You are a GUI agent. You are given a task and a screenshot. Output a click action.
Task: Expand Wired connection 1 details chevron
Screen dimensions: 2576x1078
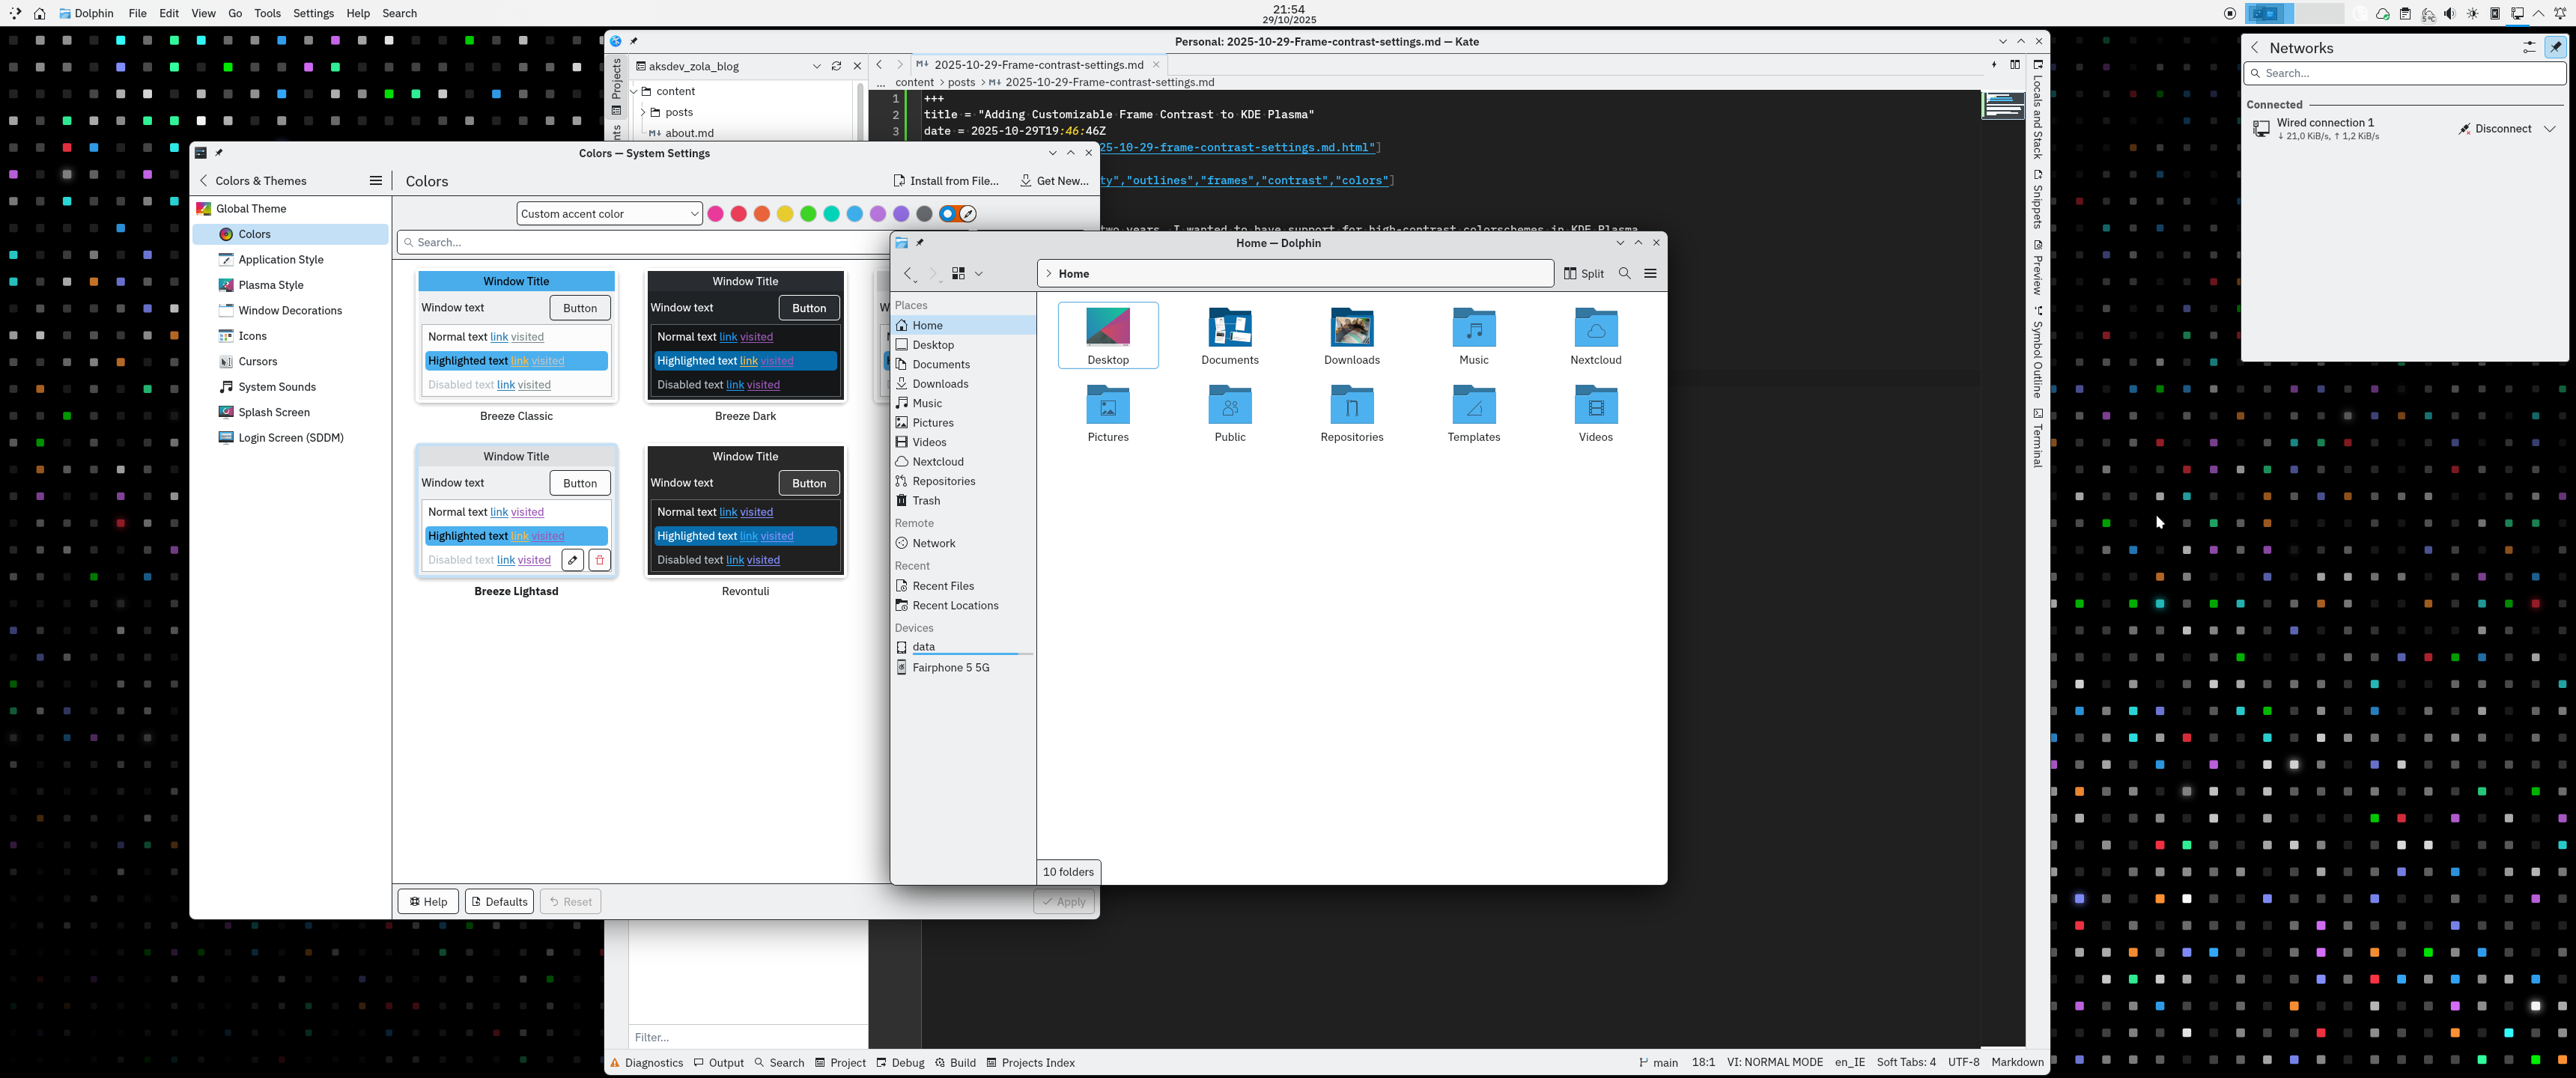(x=2550, y=129)
